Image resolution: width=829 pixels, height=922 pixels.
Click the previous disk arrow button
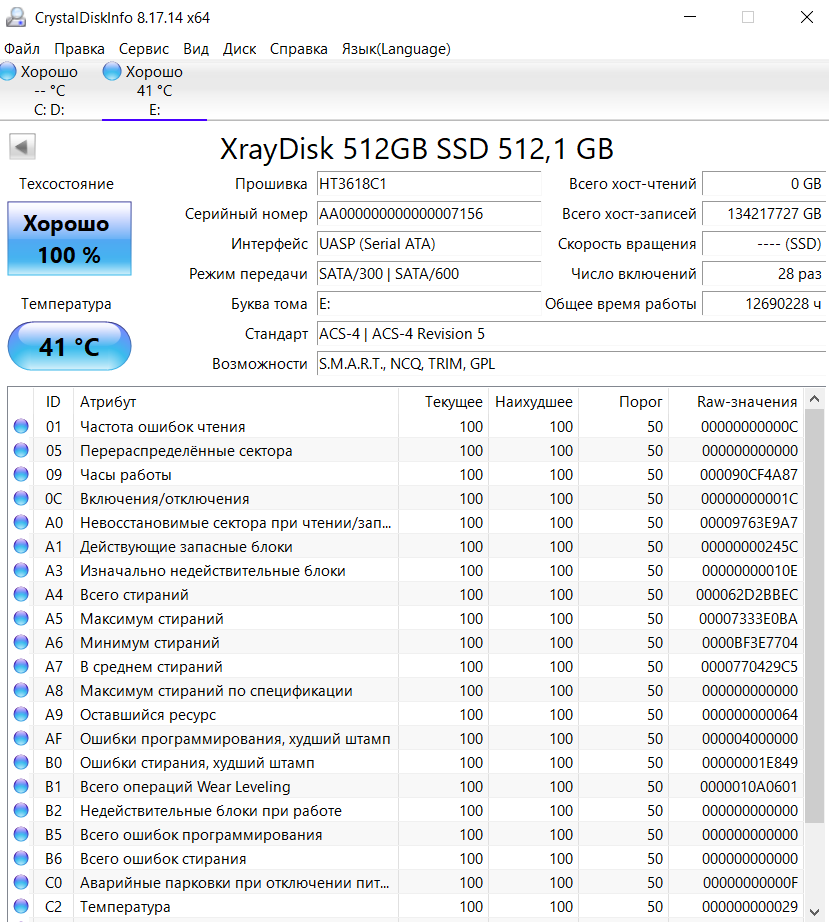(x=22, y=146)
